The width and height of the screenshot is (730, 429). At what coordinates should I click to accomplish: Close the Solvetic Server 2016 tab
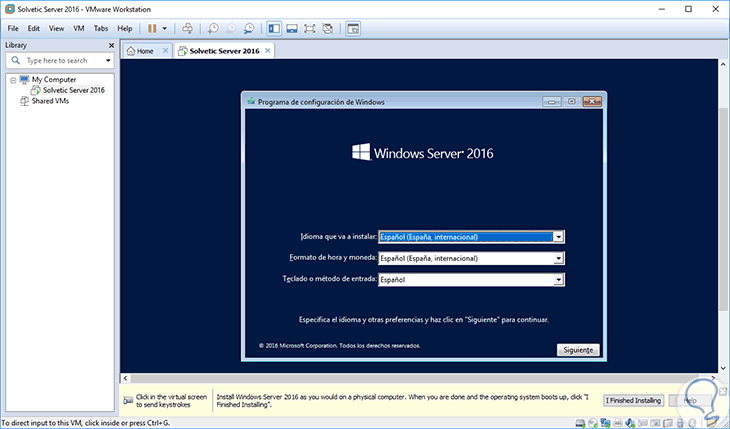(x=267, y=51)
